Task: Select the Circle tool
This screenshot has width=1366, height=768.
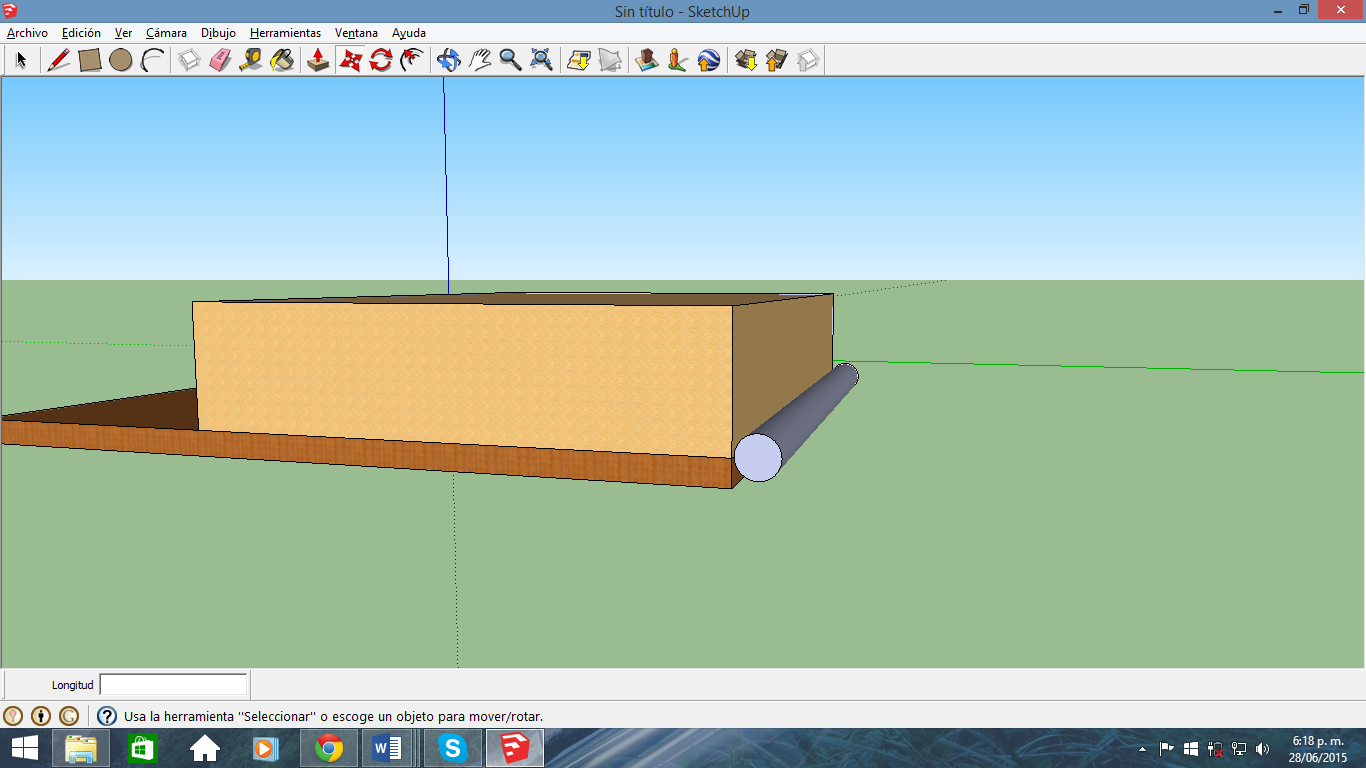Action: tap(121, 60)
